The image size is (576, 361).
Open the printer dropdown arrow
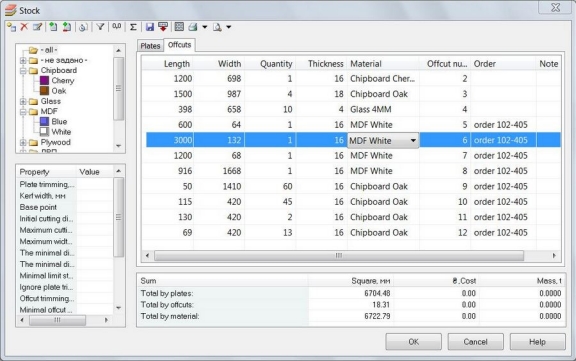click(x=205, y=27)
